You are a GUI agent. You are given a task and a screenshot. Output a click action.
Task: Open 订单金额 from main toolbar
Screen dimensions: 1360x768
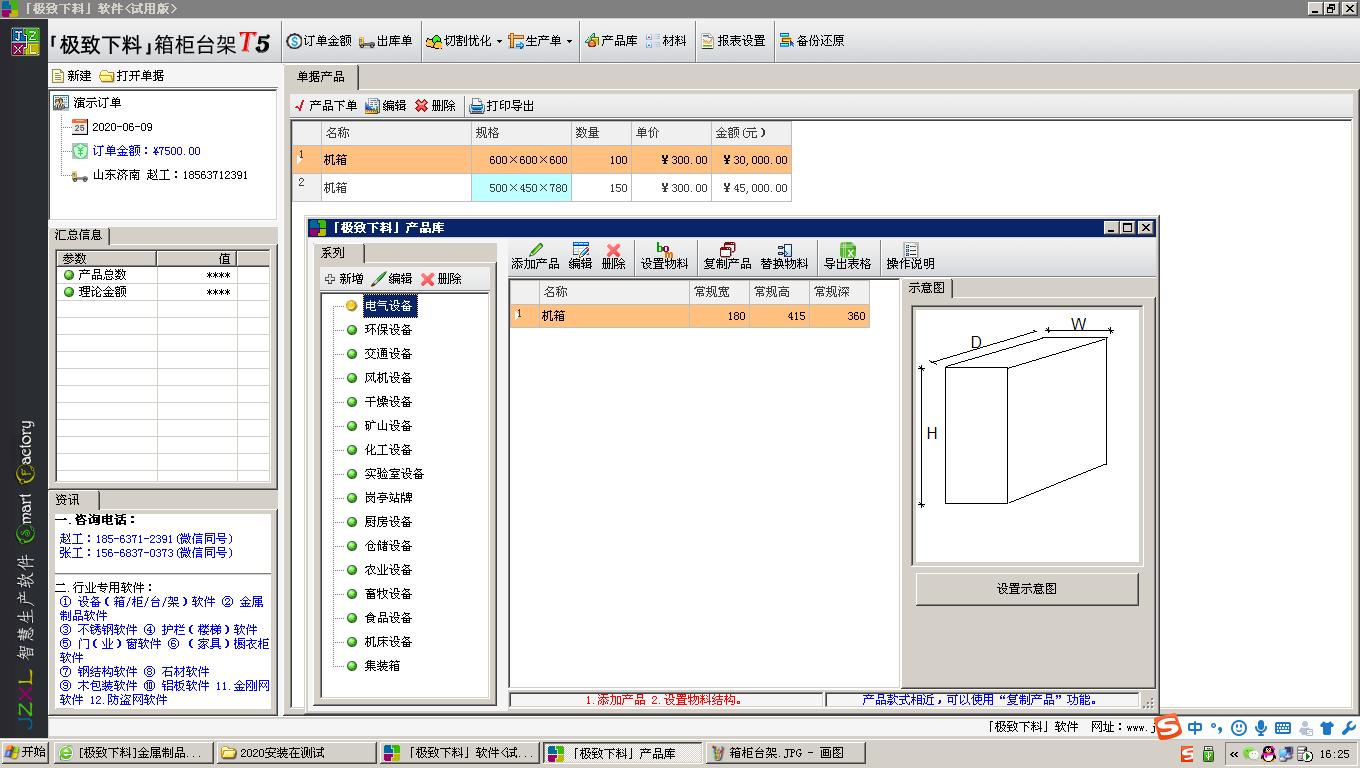point(318,41)
